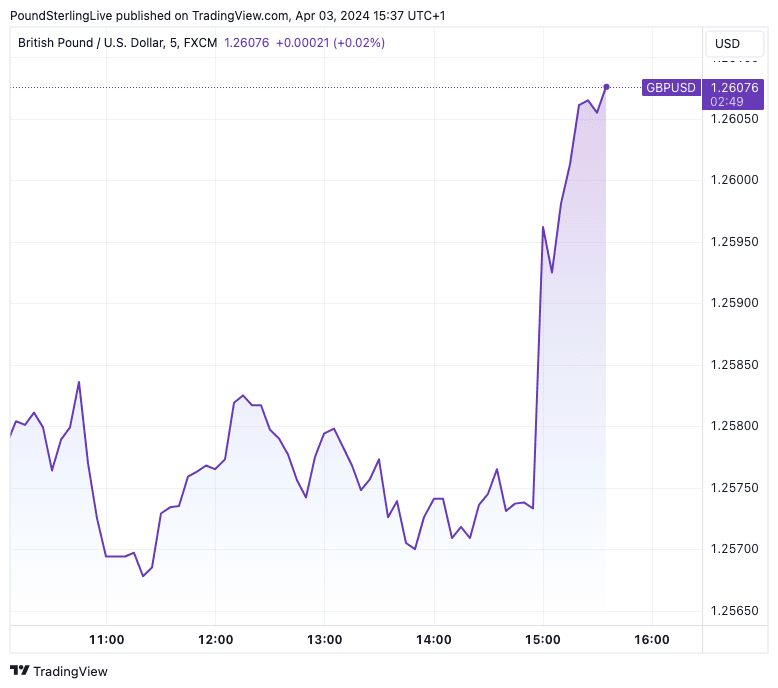778x688 pixels.
Task: Click the GBPUSD symbol tag
Action: (670, 88)
